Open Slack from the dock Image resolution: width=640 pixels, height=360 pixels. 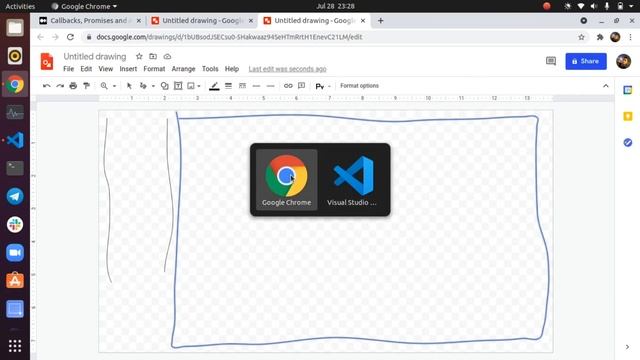point(15,224)
